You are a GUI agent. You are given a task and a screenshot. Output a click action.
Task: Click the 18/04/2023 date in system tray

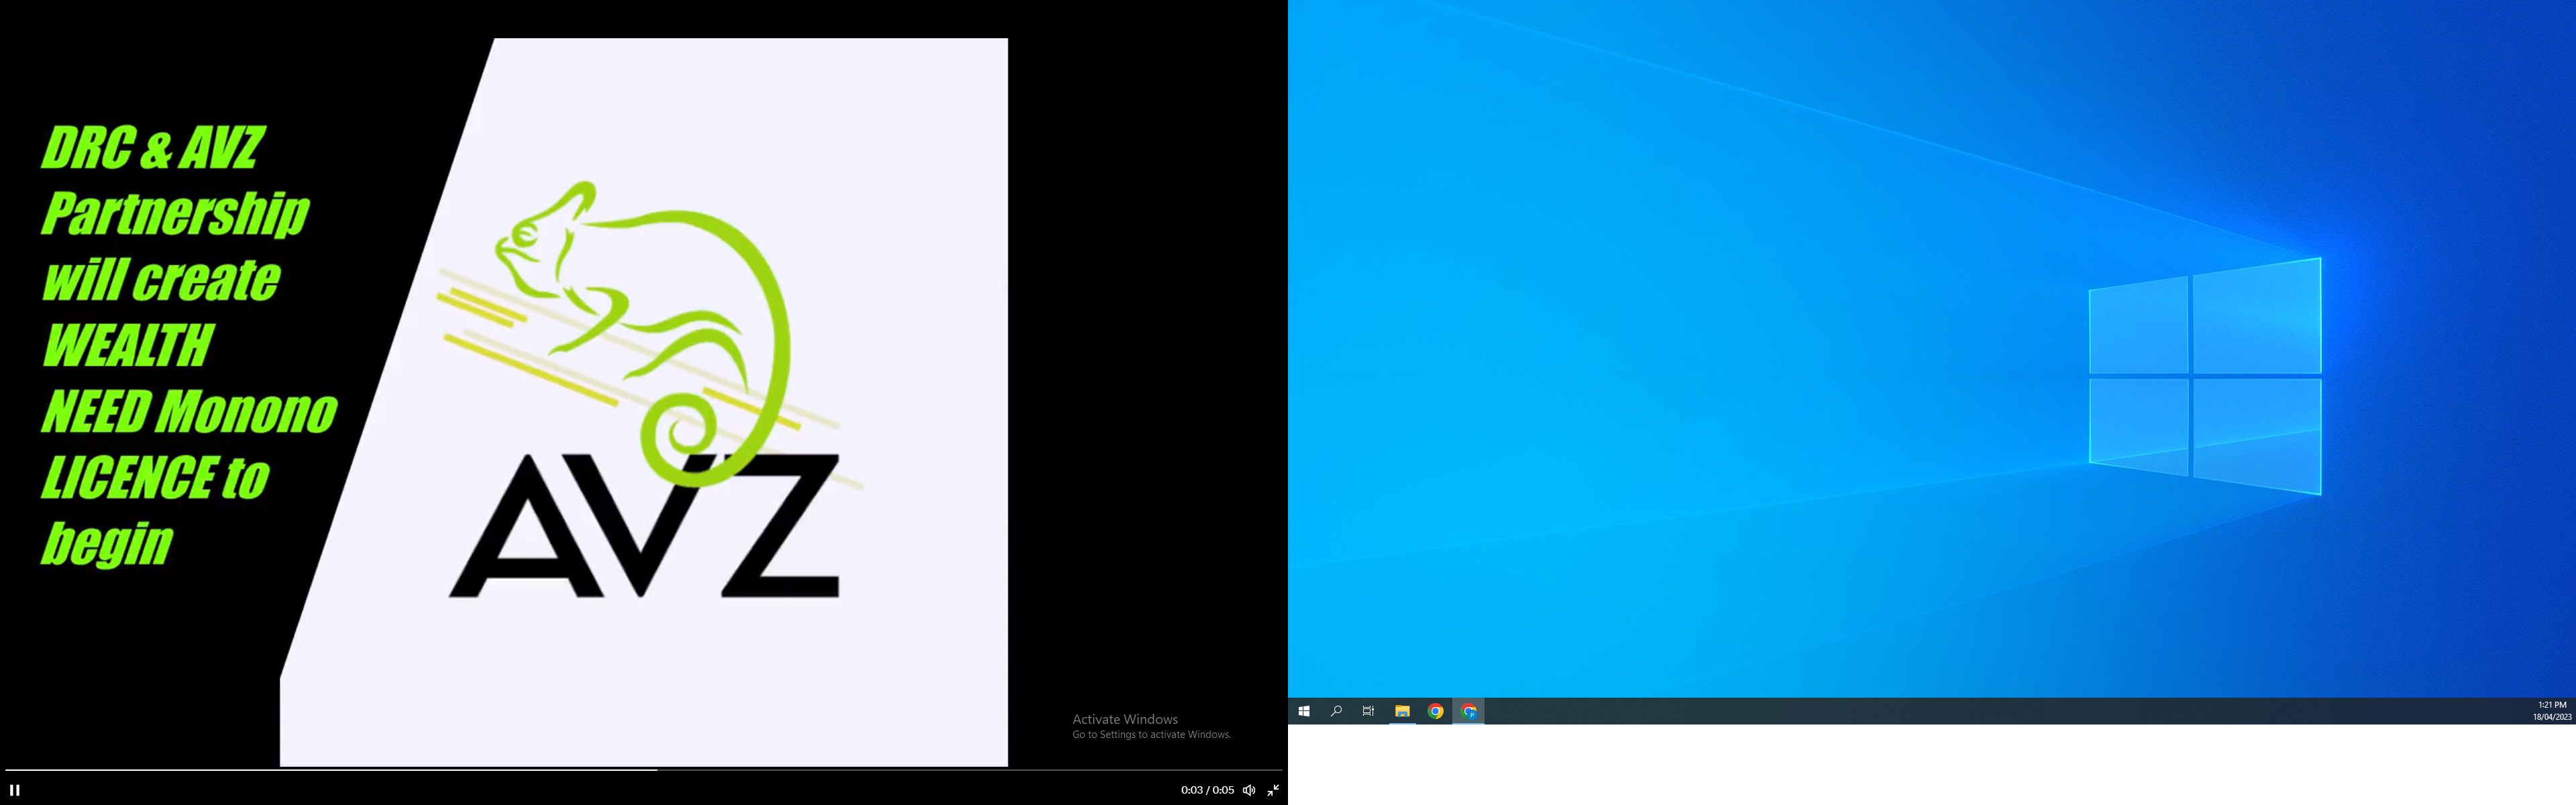tap(2552, 717)
